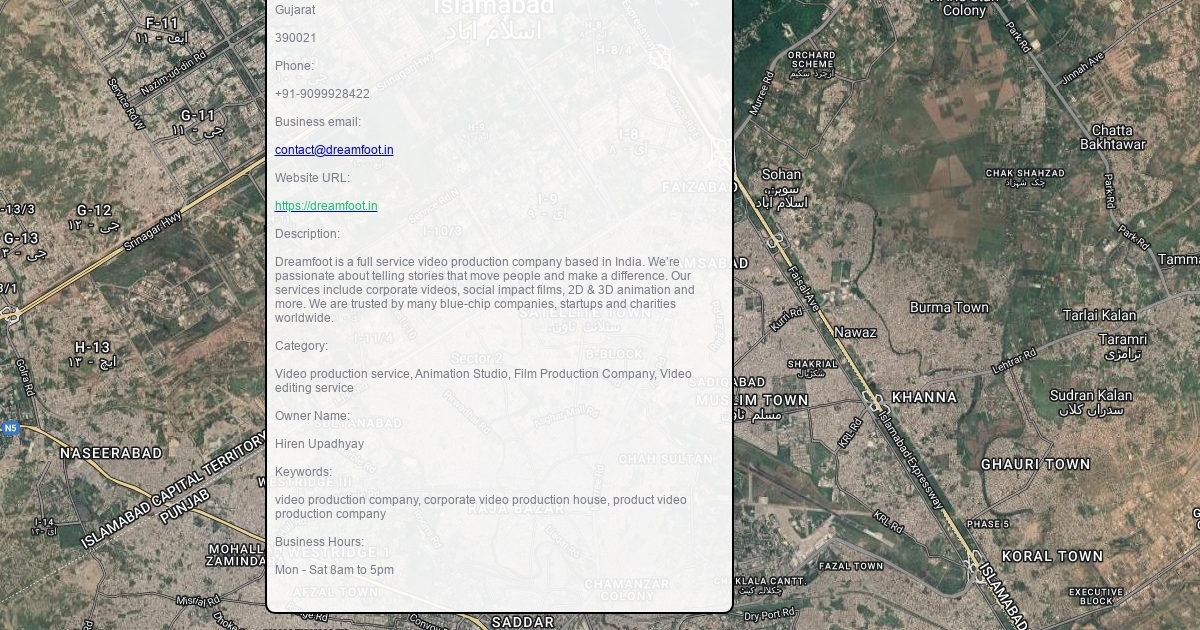
Task: Click the Chatta Bakhtawar label on map
Action: [1112, 137]
